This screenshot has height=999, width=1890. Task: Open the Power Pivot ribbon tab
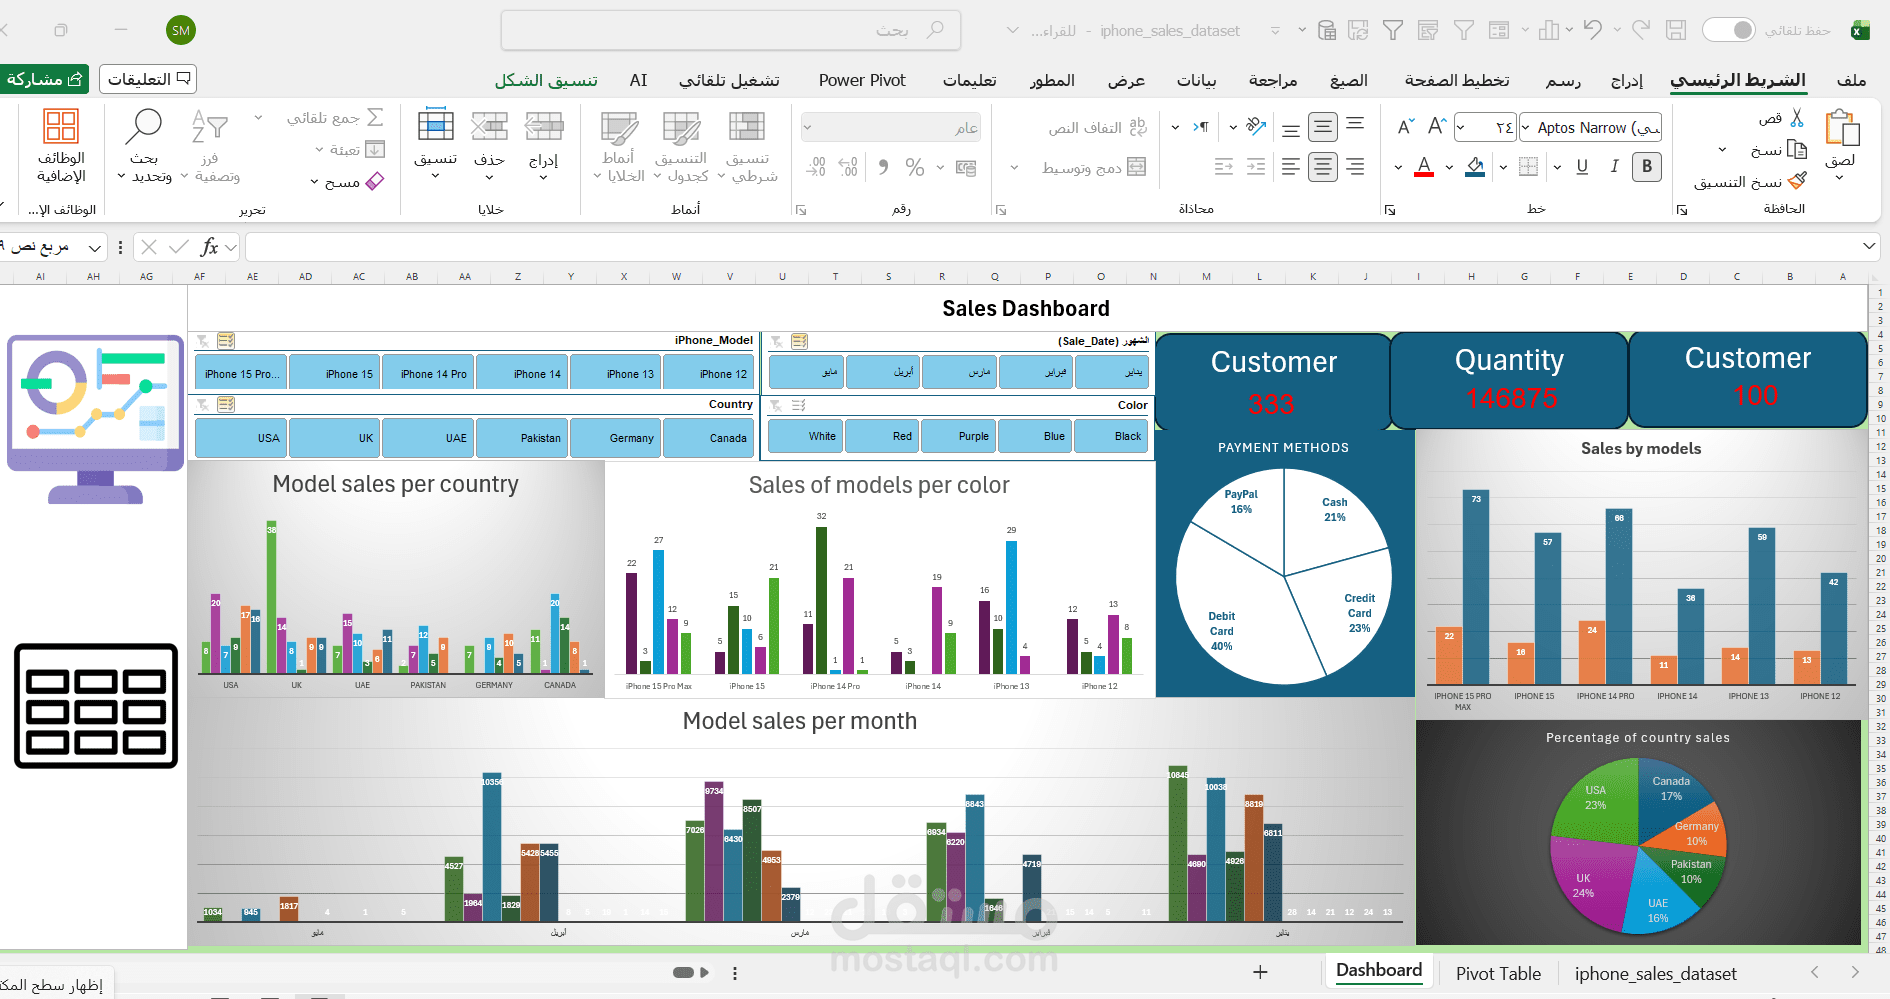[x=862, y=80]
